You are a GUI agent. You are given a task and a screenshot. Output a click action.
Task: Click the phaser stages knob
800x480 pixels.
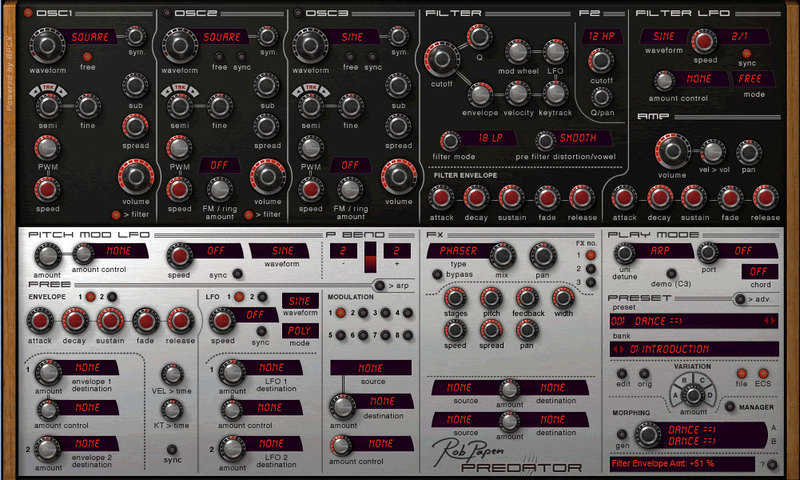click(x=455, y=298)
